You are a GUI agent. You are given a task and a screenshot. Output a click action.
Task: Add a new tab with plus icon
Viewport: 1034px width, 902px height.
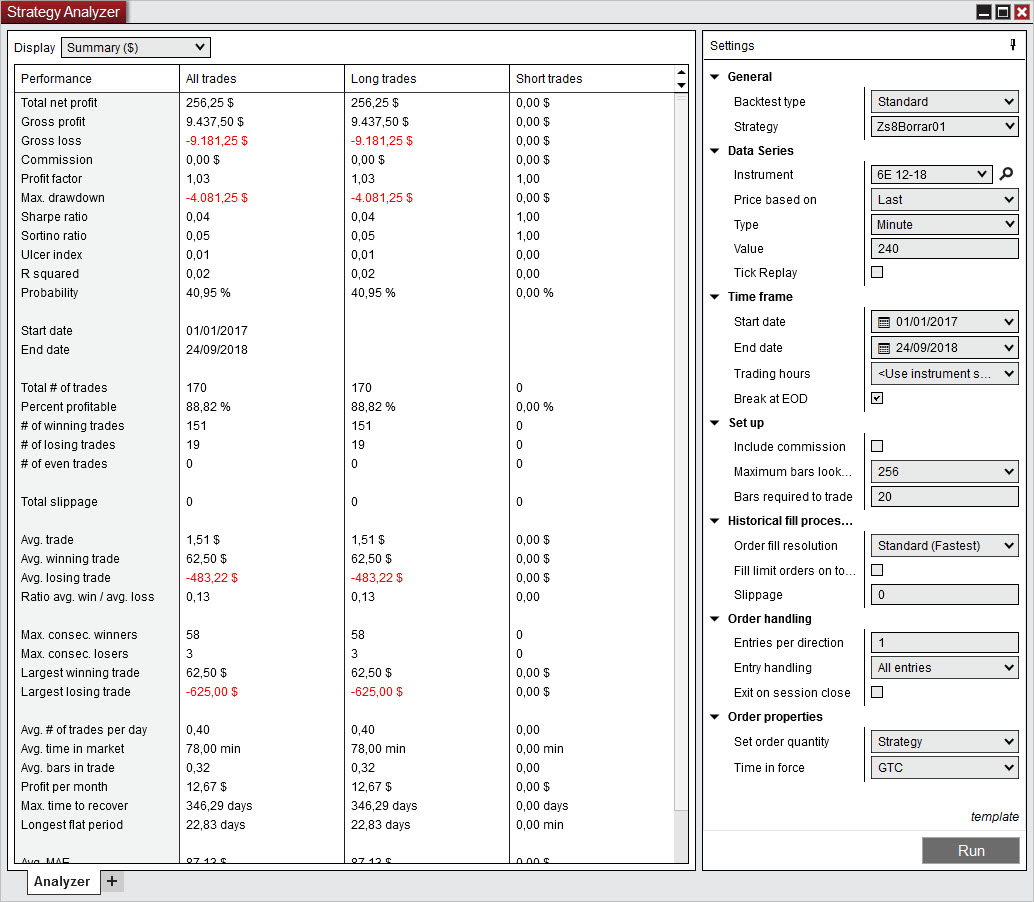[x=112, y=881]
